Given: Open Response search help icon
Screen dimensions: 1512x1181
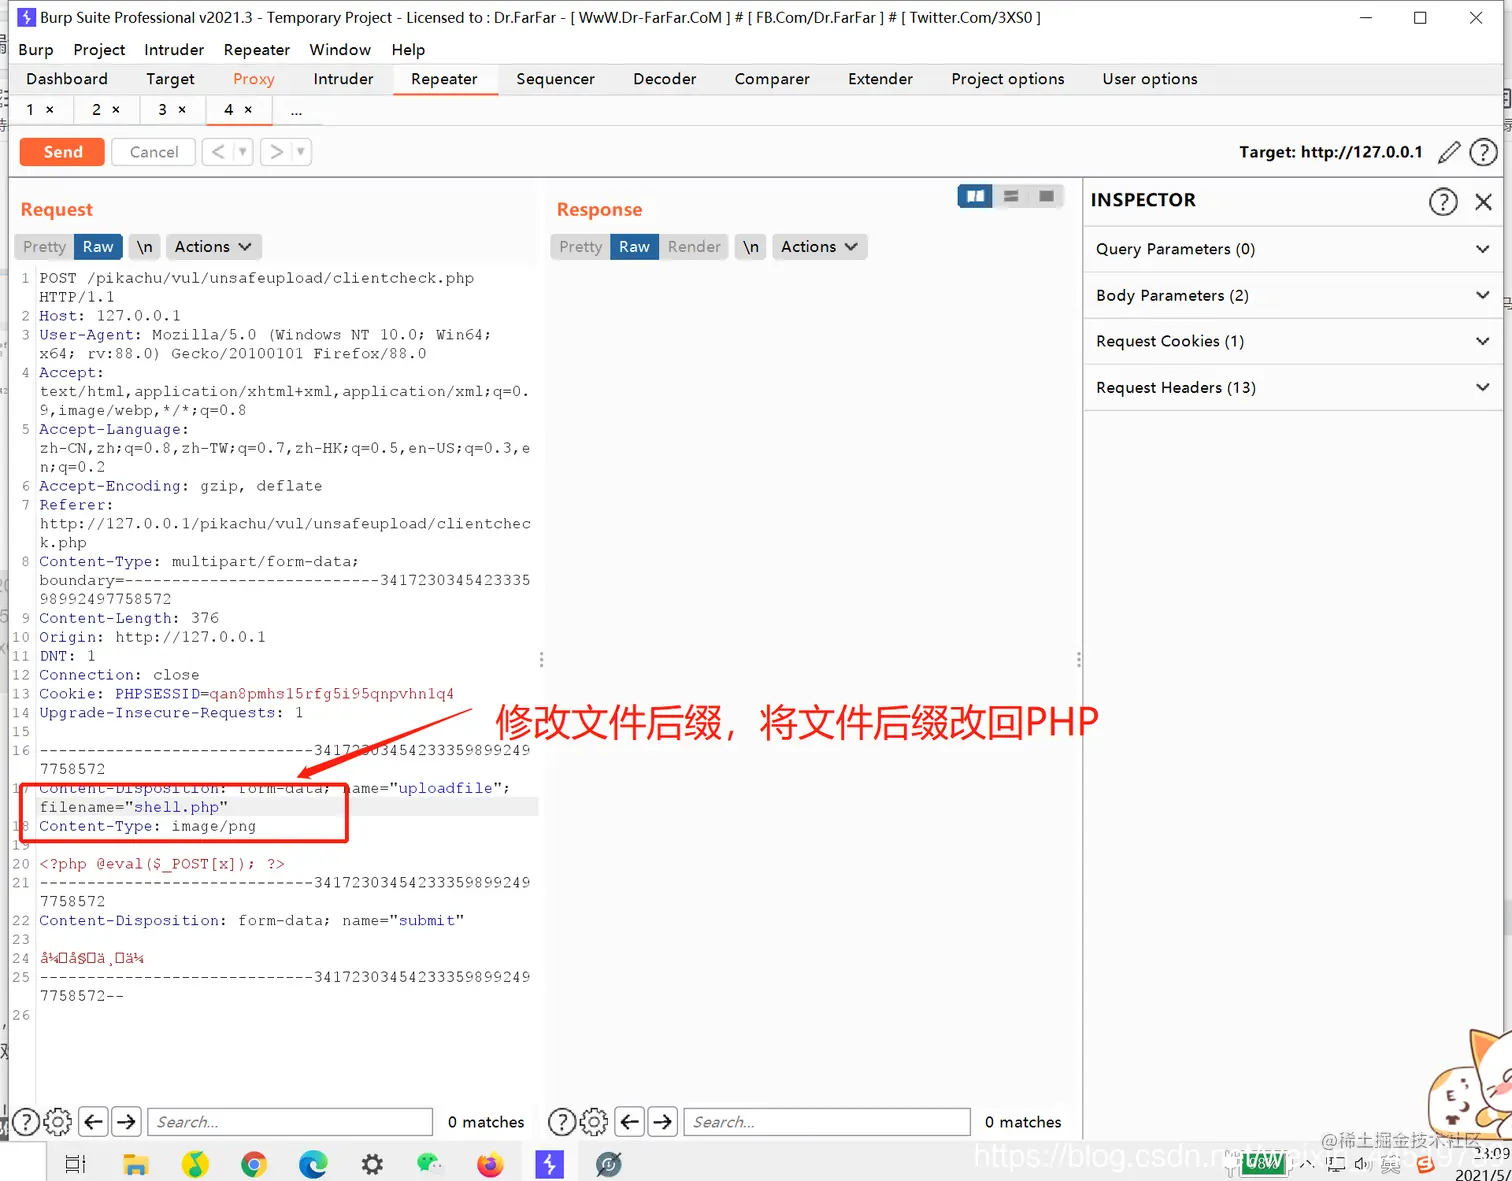Looking at the screenshot, I should click(562, 1122).
